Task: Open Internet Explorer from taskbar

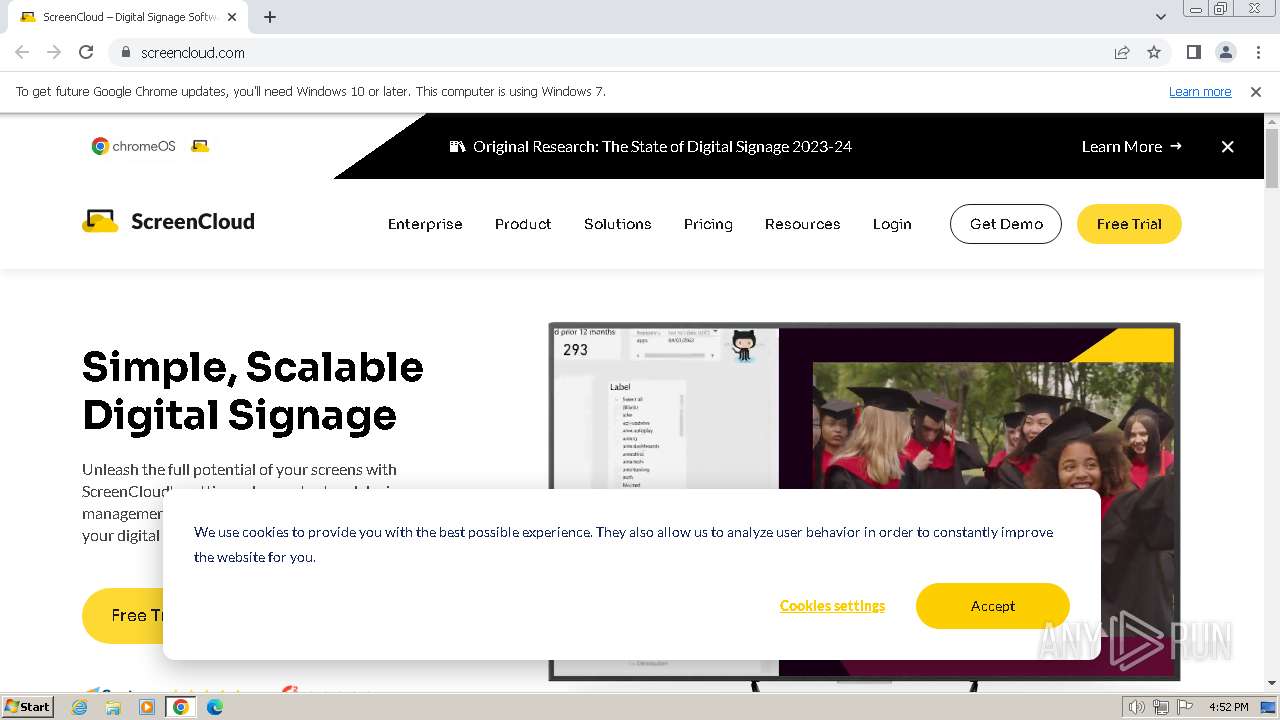Action: 80,707
